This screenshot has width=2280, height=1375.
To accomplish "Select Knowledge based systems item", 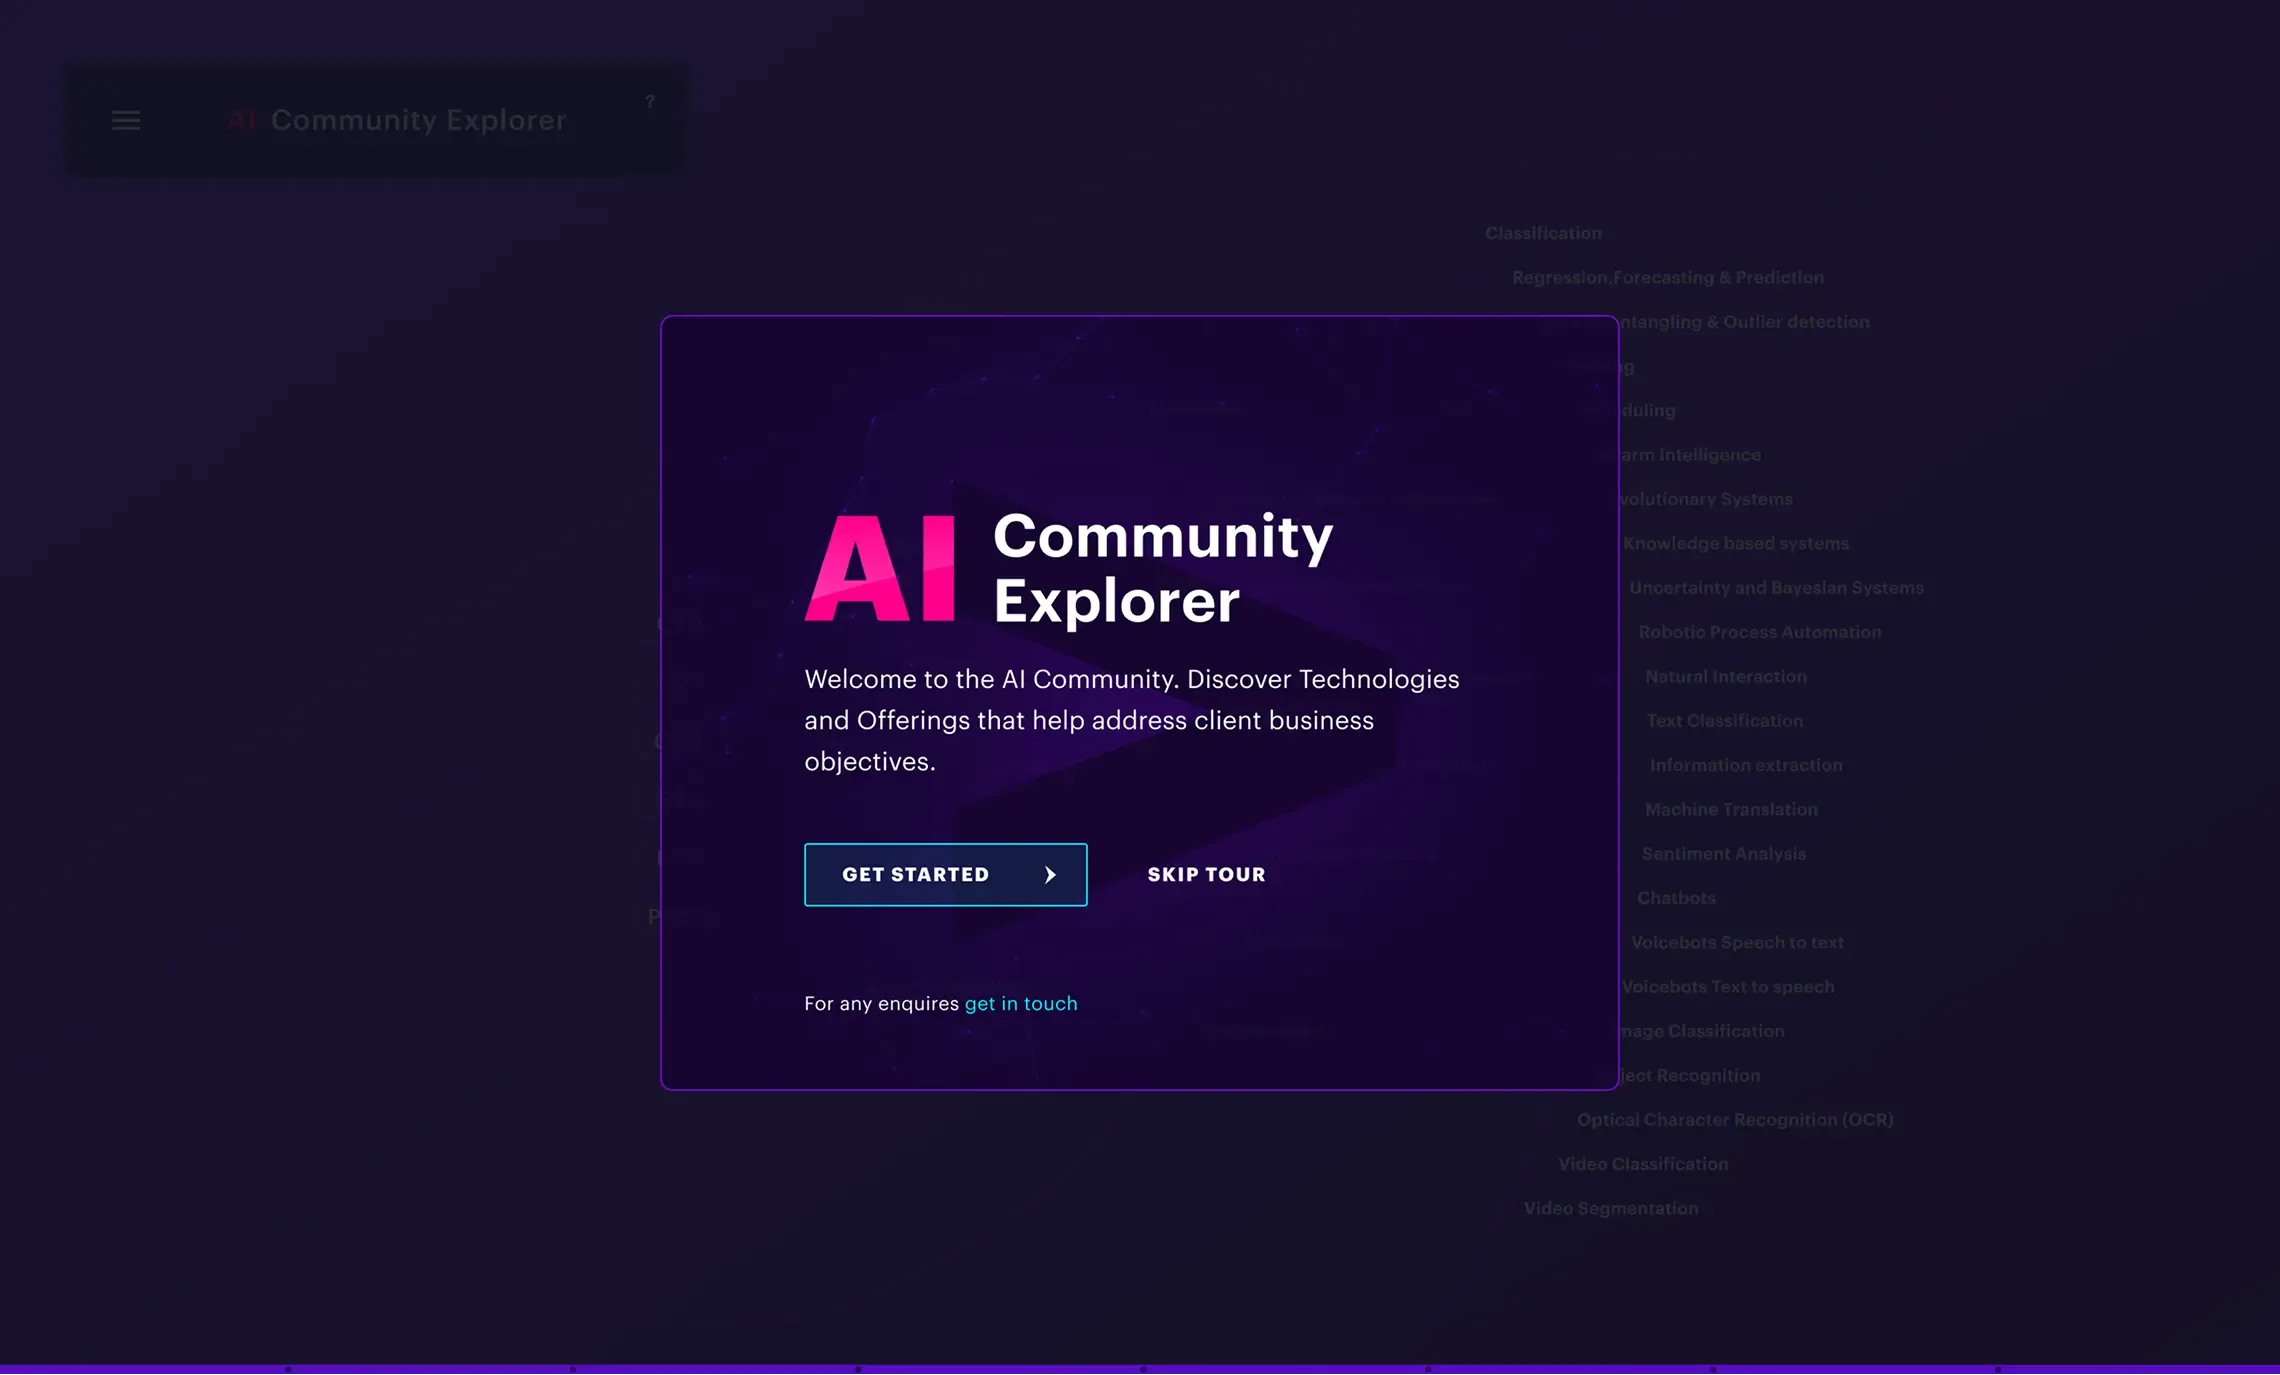I will click(x=1736, y=544).
